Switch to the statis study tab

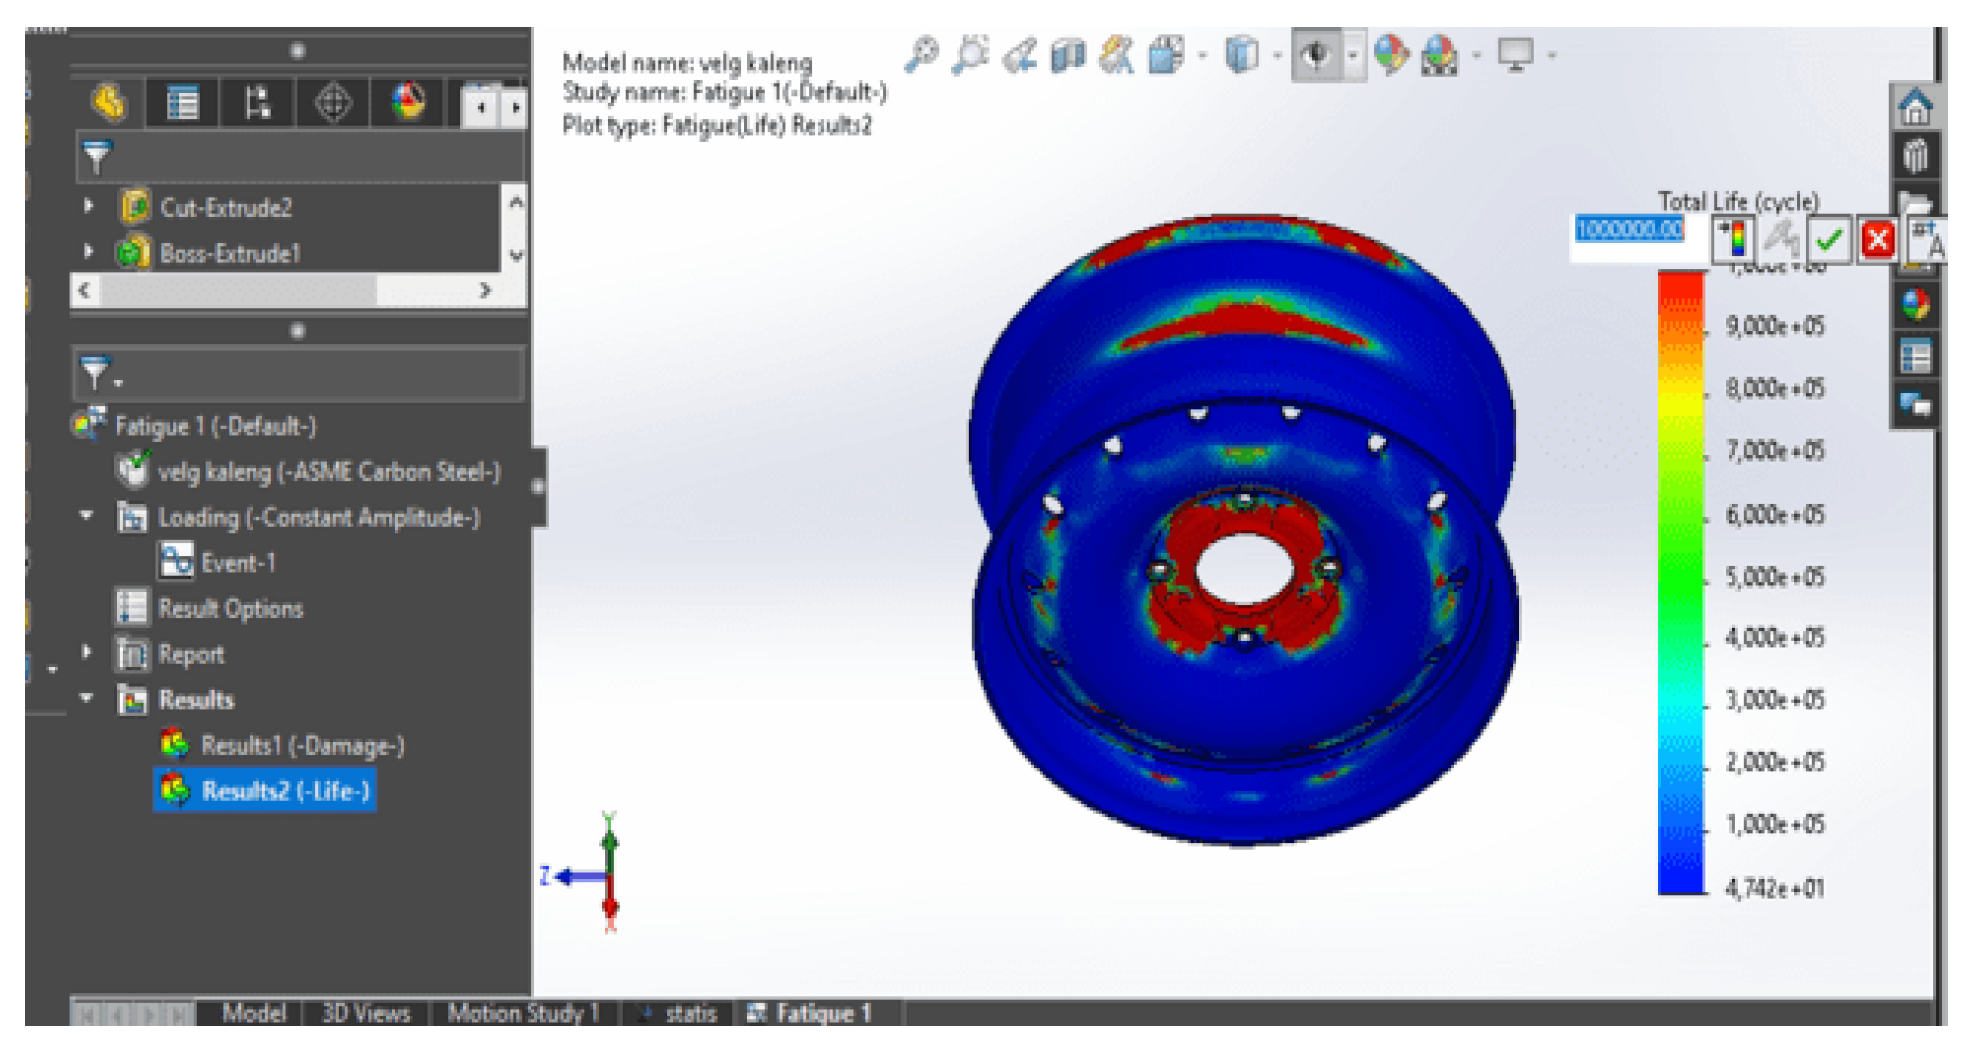click(x=689, y=1013)
